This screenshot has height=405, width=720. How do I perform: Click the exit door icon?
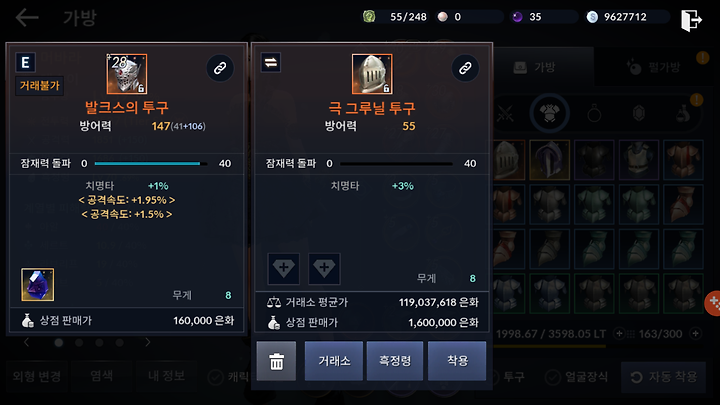click(691, 20)
